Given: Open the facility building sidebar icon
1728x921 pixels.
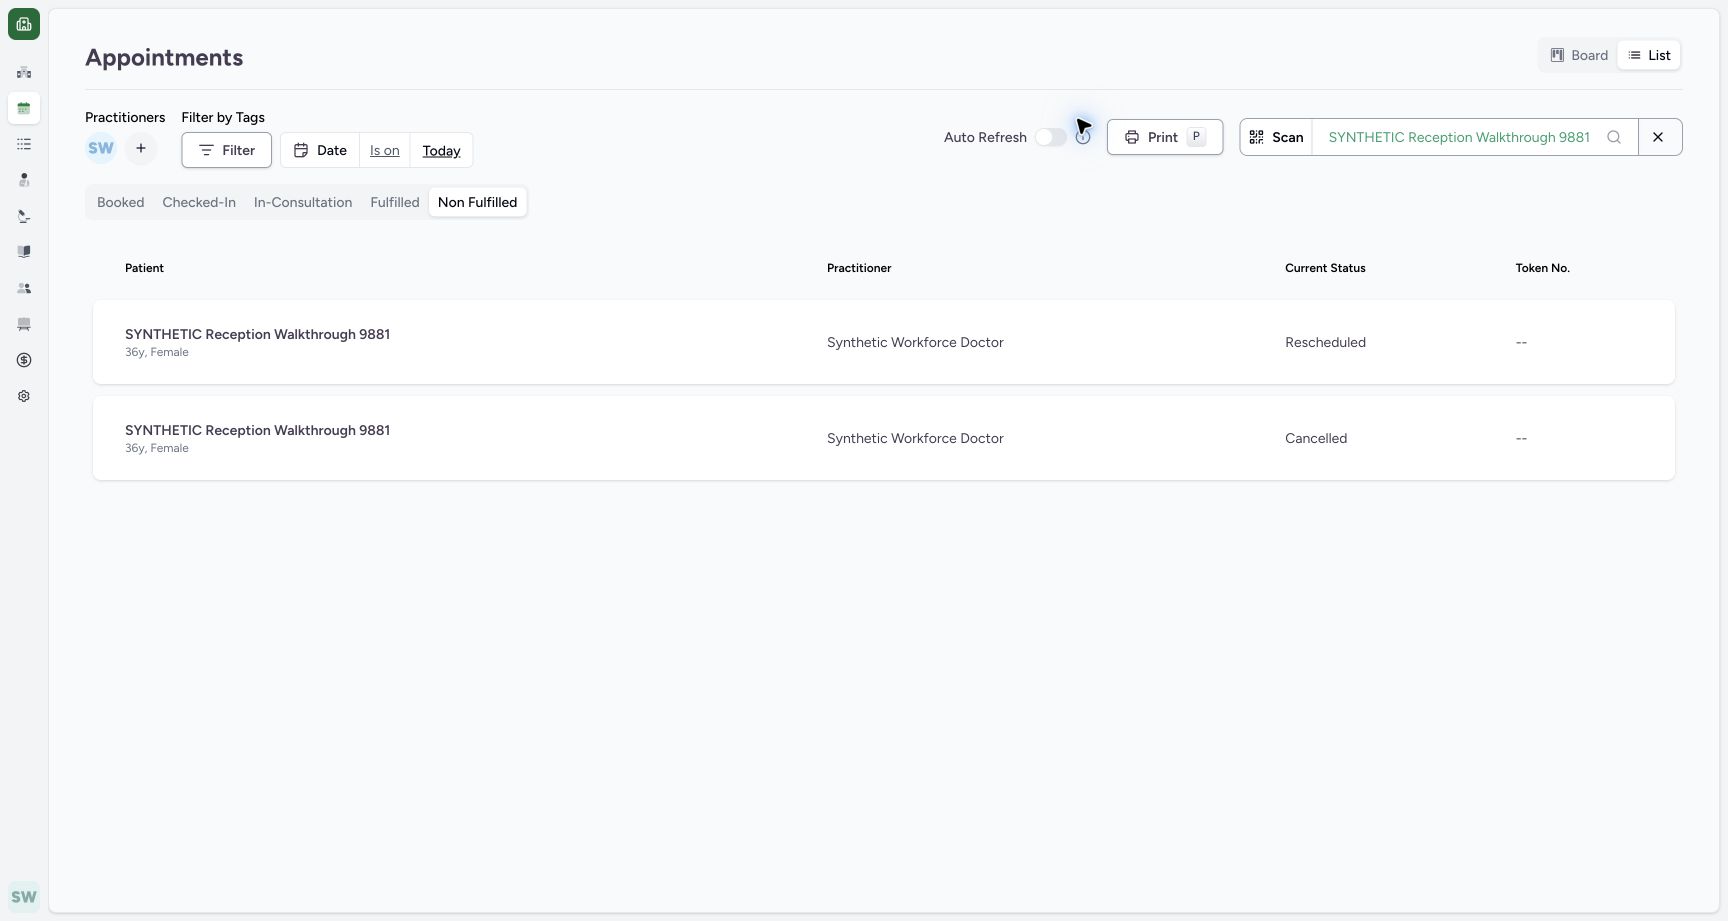Looking at the screenshot, I should pyautogui.click(x=24, y=72).
